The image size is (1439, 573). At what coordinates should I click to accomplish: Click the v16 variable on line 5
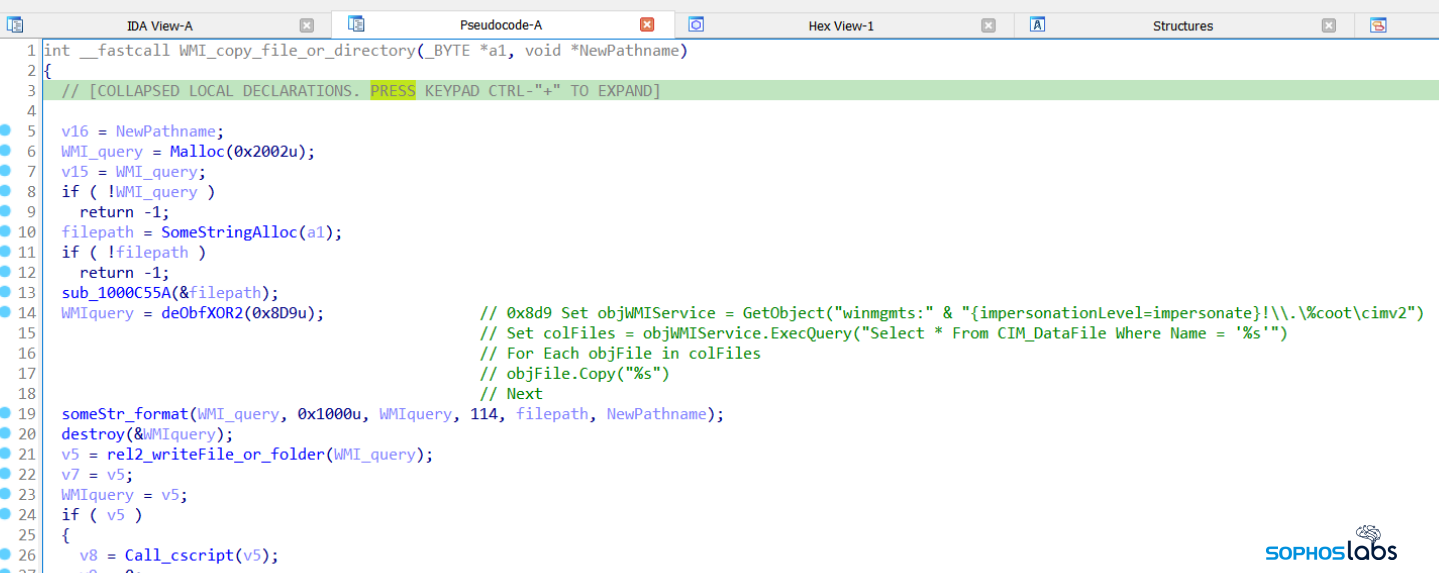(x=75, y=132)
